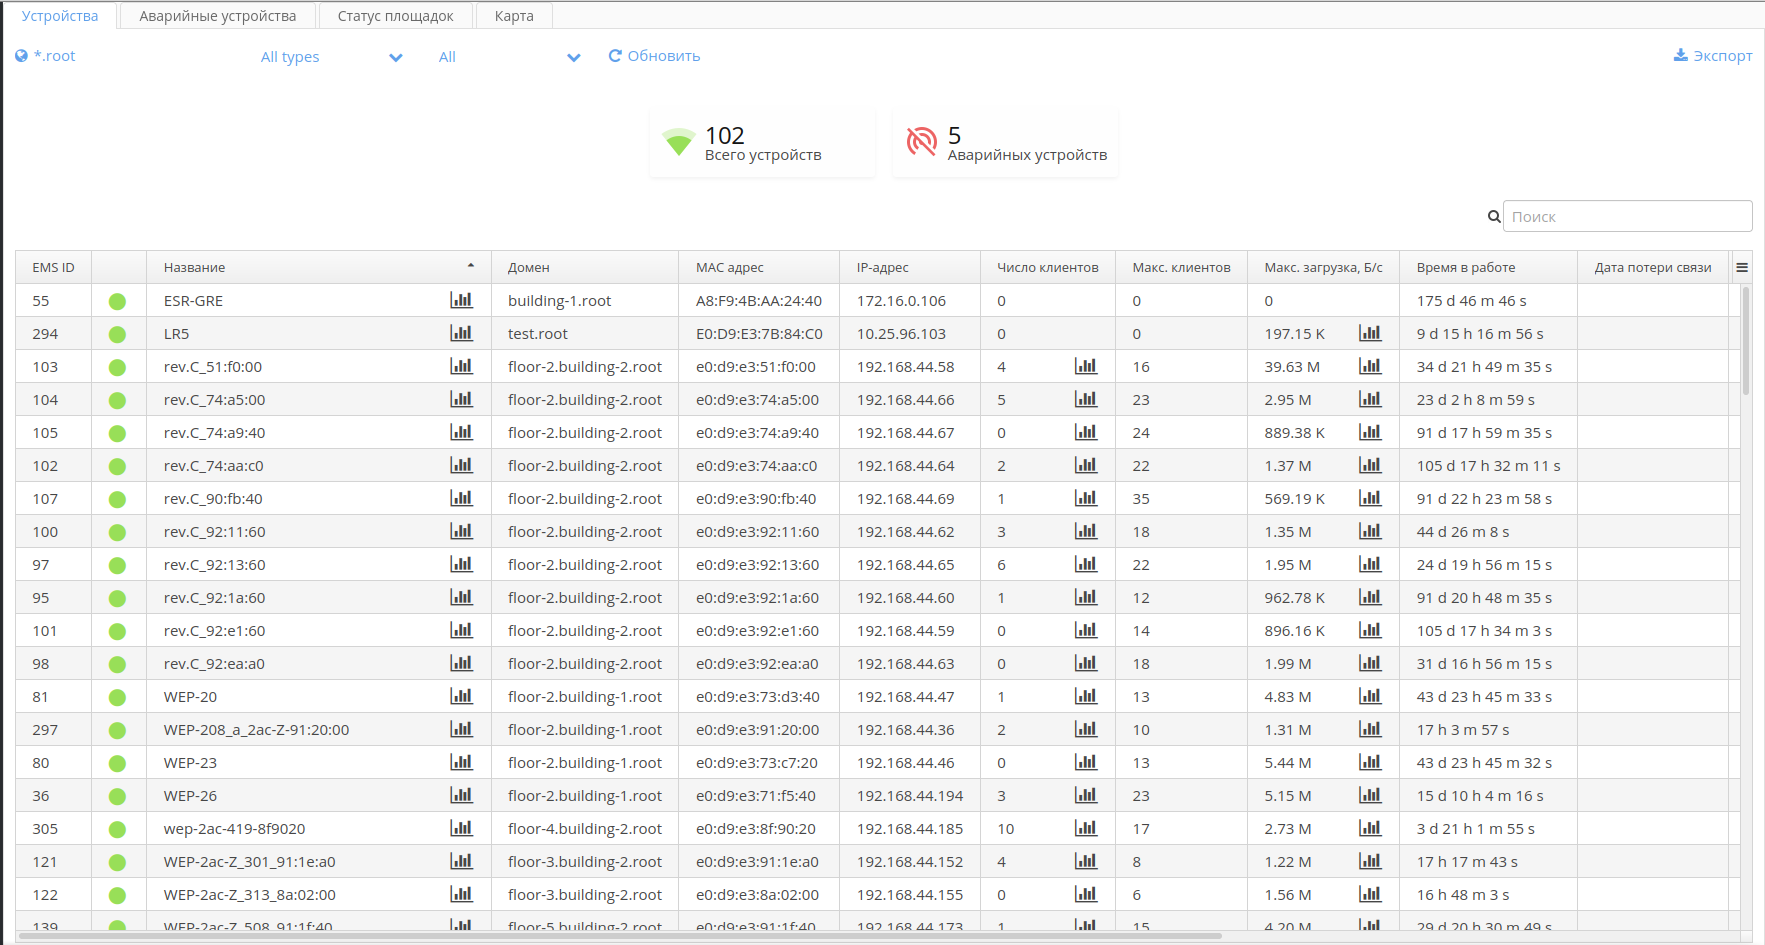Show client count chart for WEP-20
1765x945 pixels.
[1086, 696]
